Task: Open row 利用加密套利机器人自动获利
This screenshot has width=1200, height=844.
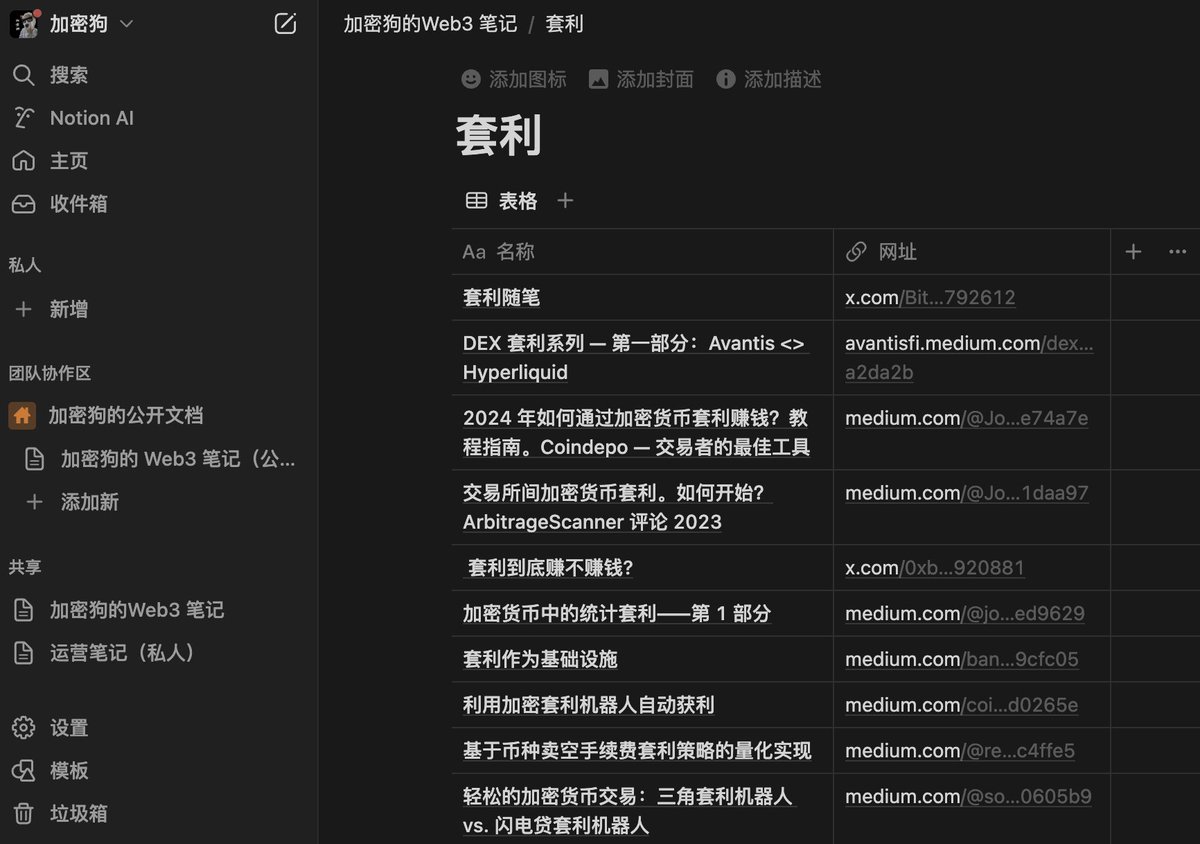Action: tap(588, 706)
